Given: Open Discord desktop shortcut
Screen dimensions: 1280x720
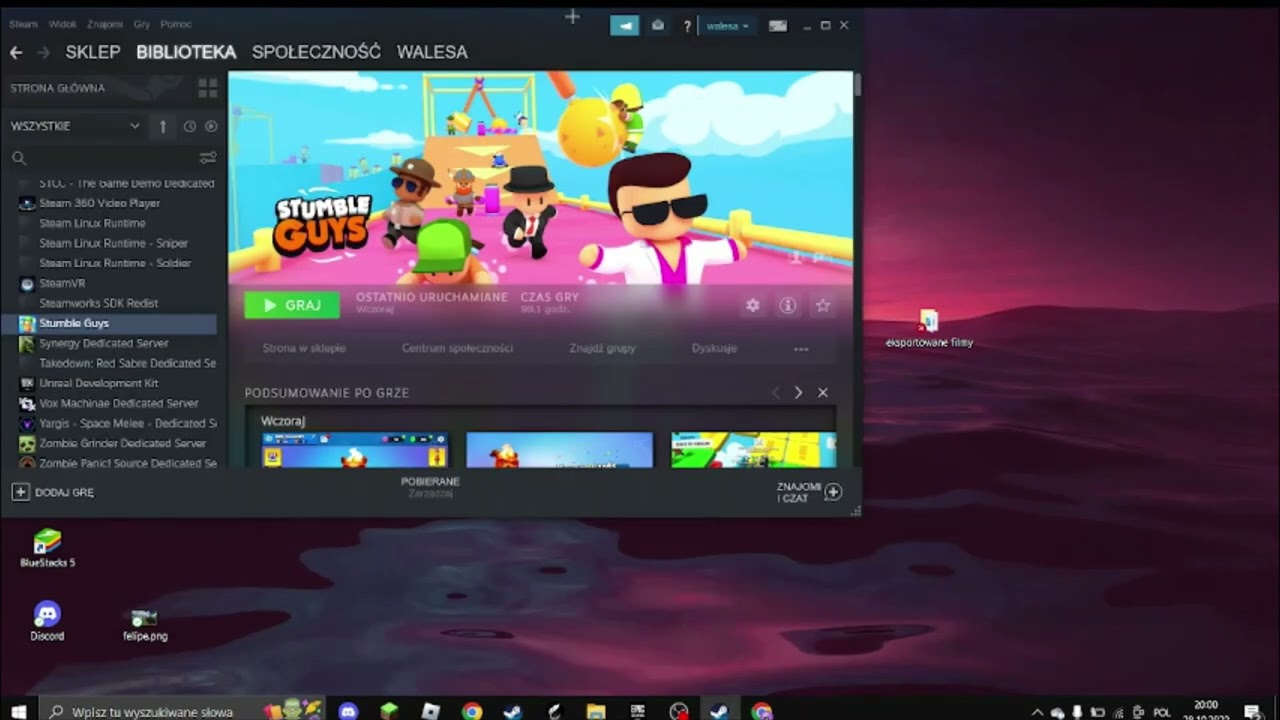Looking at the screenshot, I should click(x=47, y=621).
